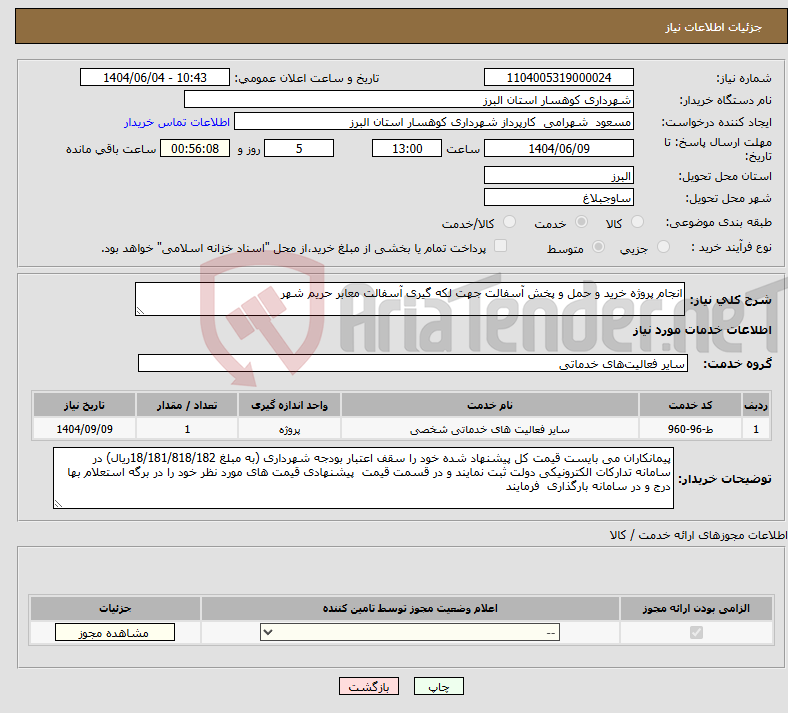Click the جزئیات column header in permits table

(115, 608)
